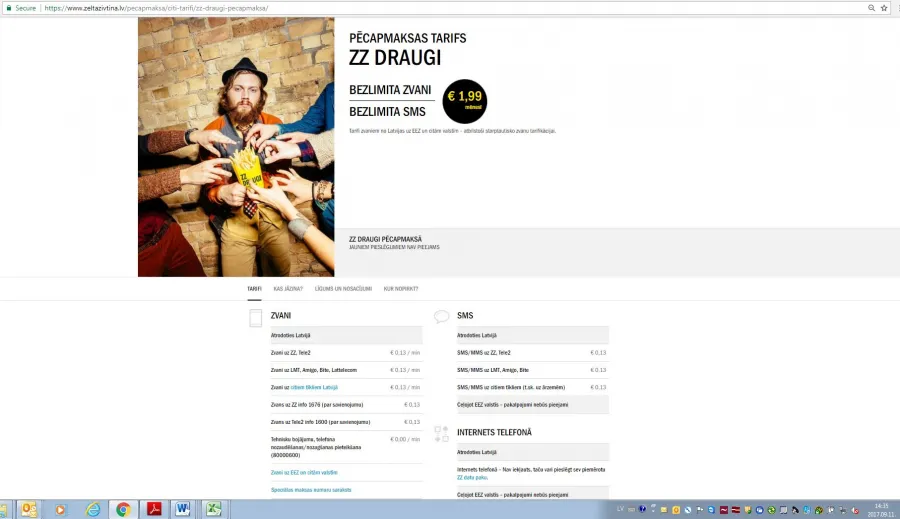Click the Secure padlock in address bar
900x519 pixels.
tap(9, 8)
